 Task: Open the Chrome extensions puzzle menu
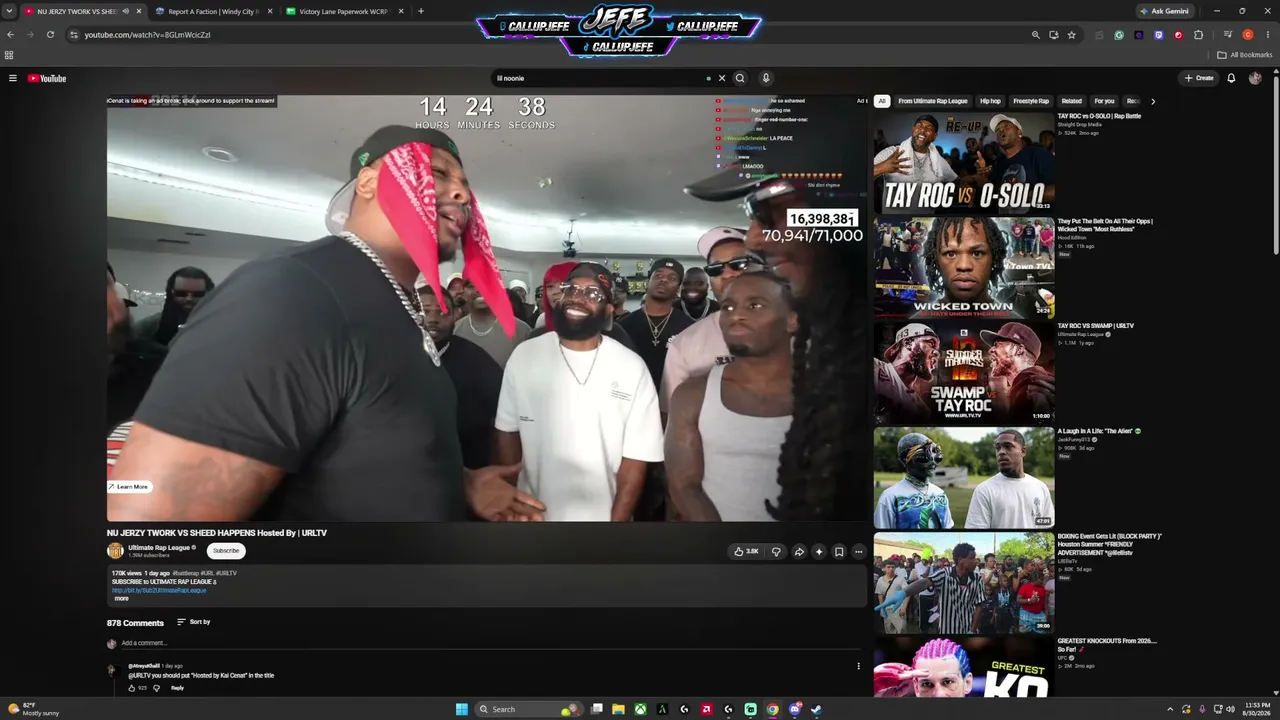1199,35
